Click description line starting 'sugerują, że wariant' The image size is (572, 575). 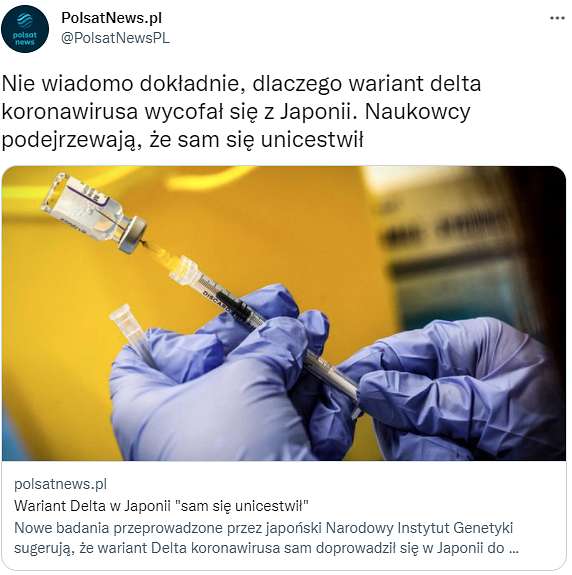[267, 548]
